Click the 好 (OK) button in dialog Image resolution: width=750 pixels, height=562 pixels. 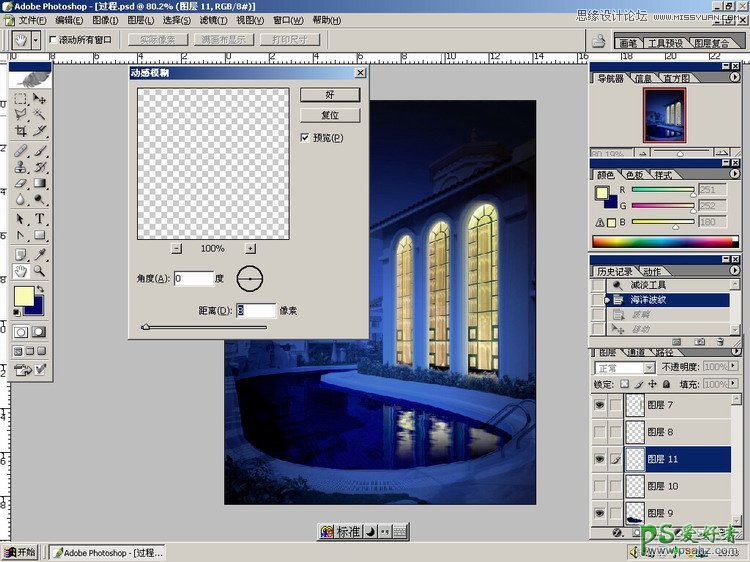(329, 94)
